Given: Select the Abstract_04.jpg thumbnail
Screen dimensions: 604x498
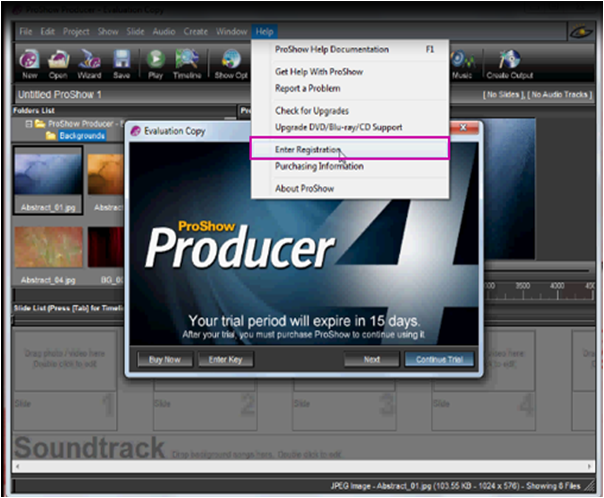Looking at the screenshot, I should 49,247.
